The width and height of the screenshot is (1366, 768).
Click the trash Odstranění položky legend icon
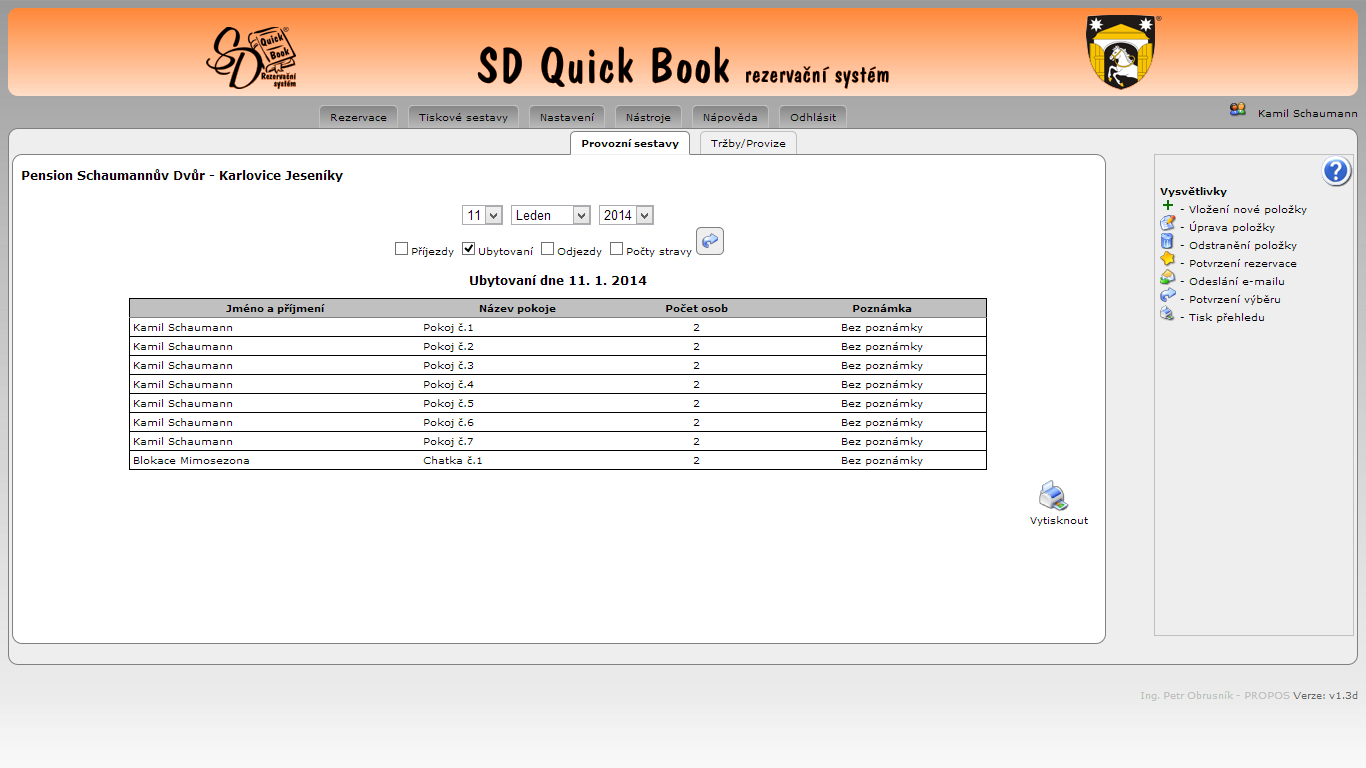point(1166,242)
